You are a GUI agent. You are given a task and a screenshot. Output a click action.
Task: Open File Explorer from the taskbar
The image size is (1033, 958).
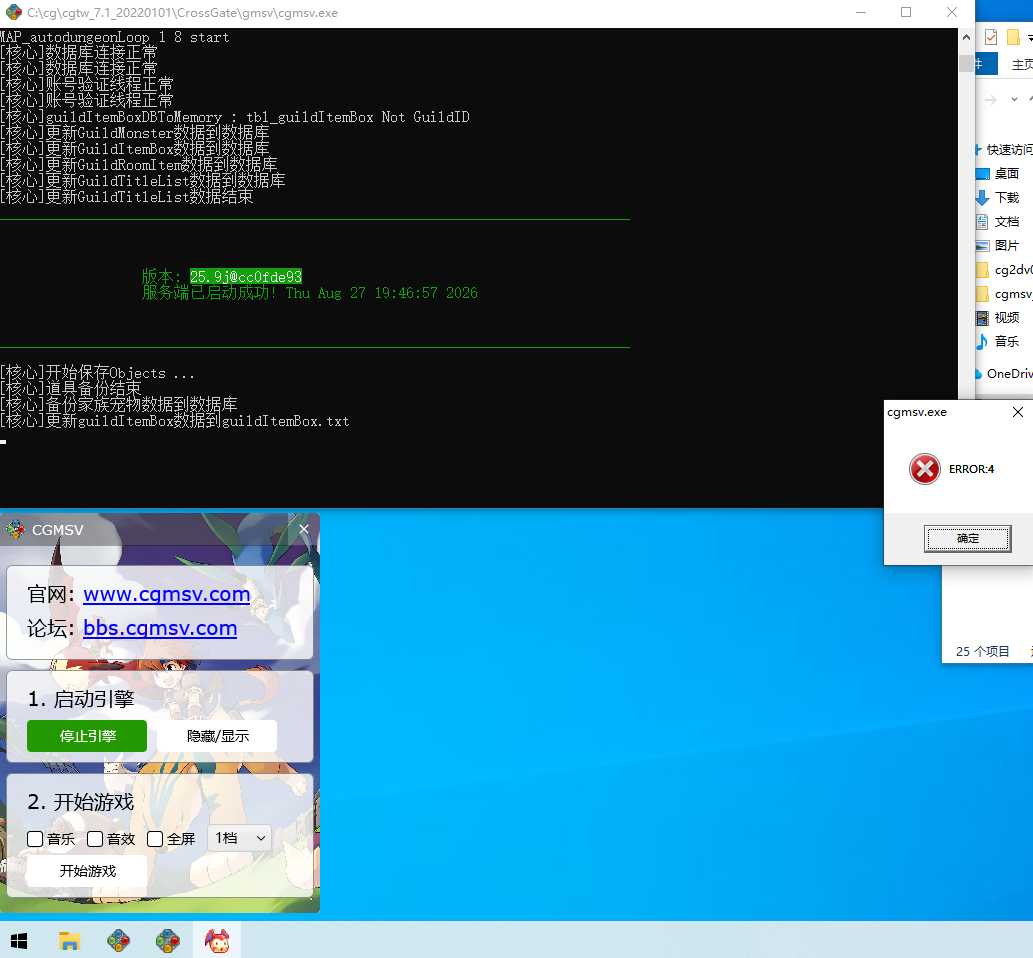[69, 941]
